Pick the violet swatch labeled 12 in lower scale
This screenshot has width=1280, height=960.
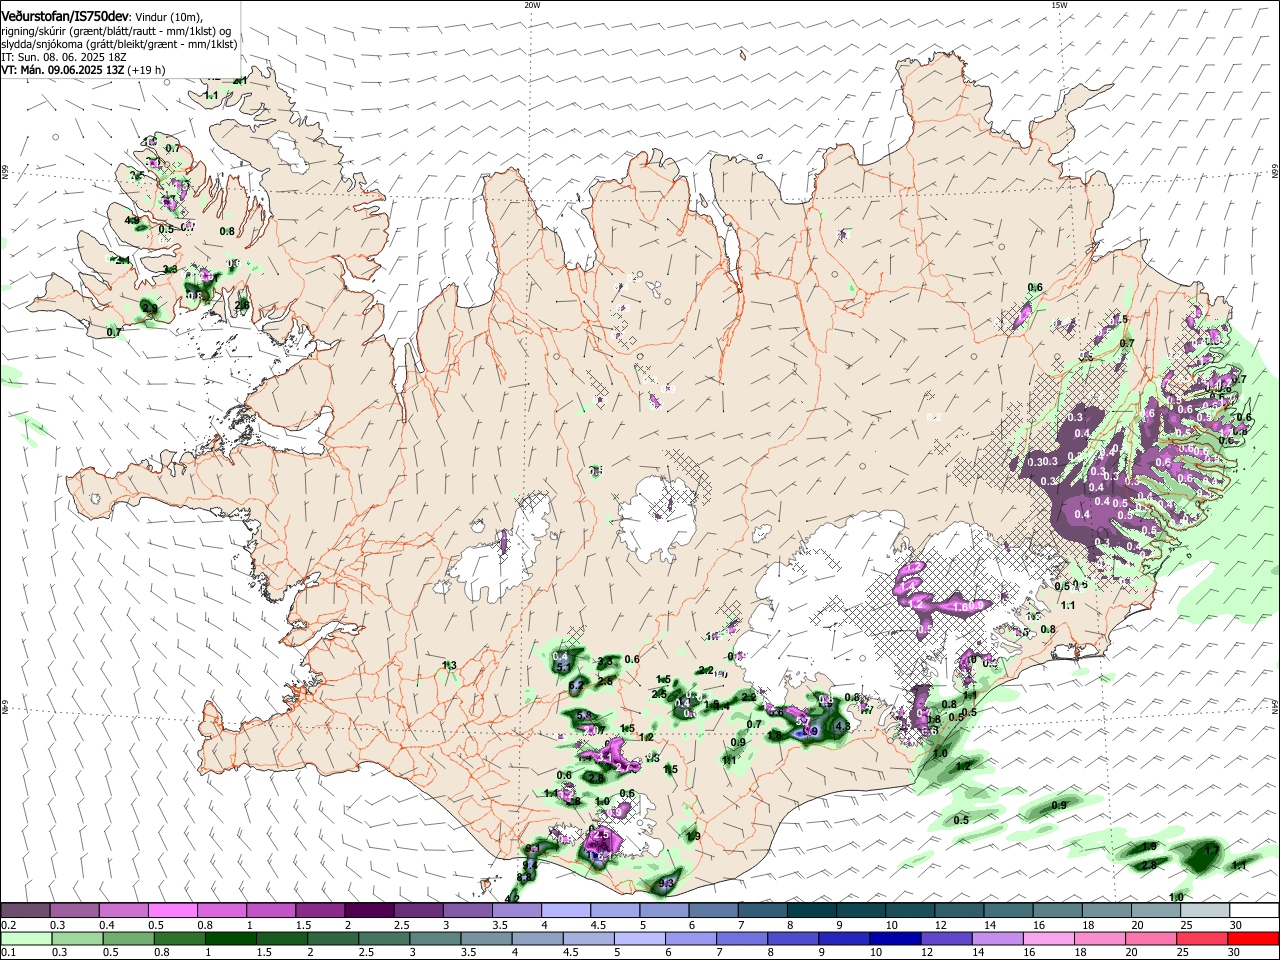coord(946,938)
